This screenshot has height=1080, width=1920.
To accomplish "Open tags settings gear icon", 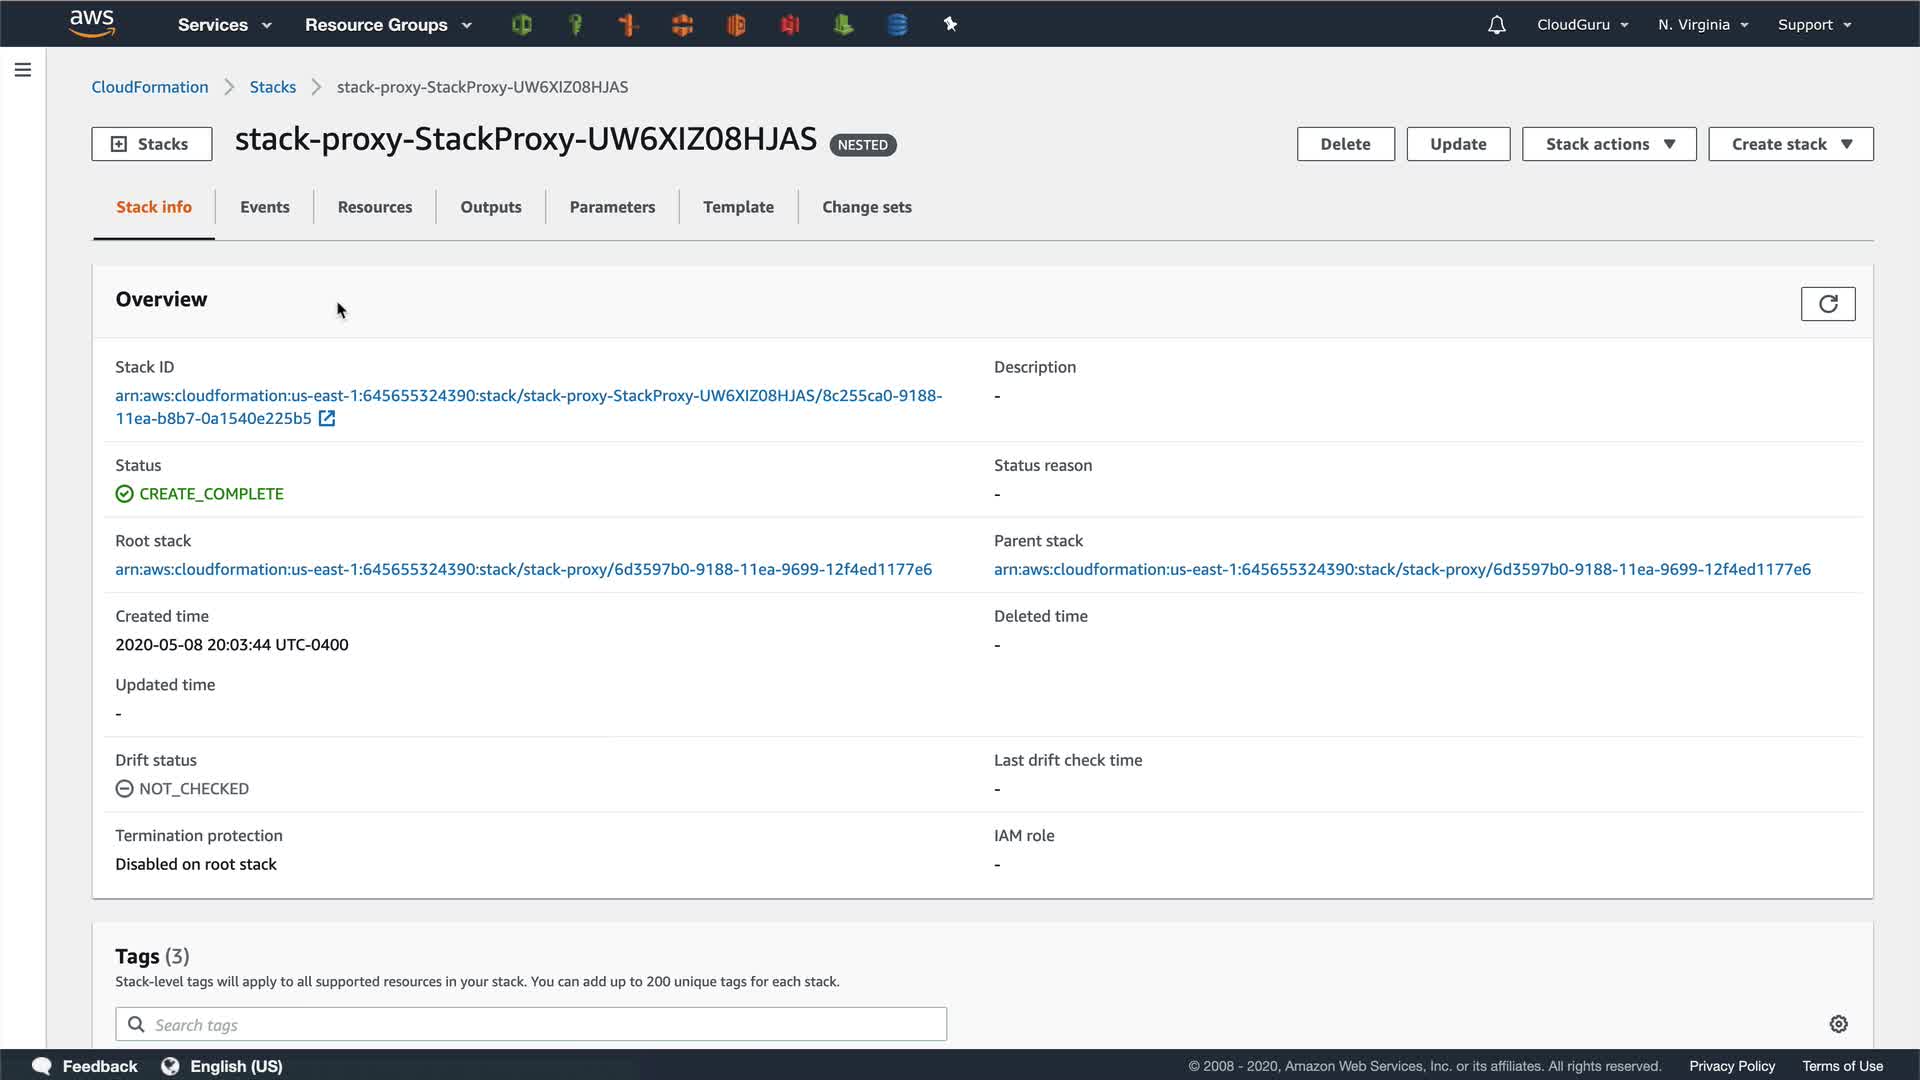I will 1838,1024.
